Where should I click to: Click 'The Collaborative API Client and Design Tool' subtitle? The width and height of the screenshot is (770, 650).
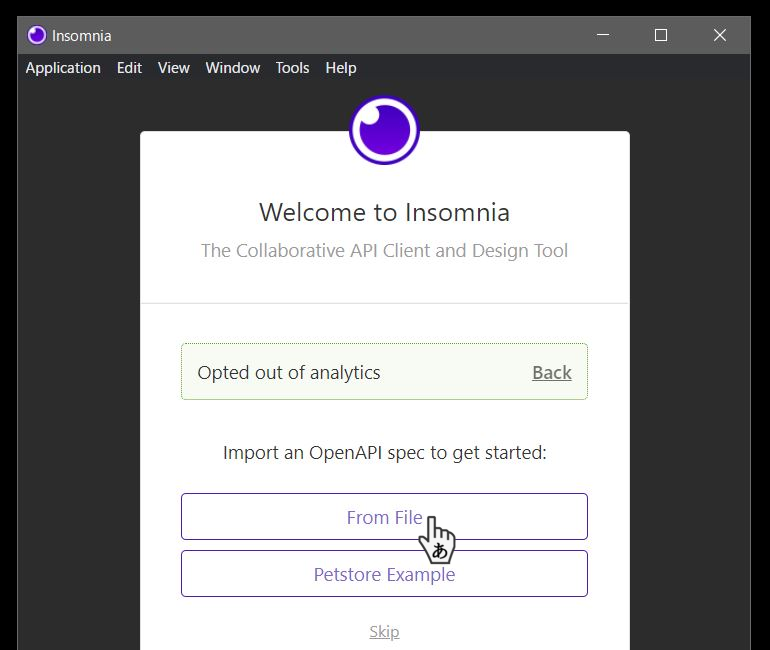pos(384,250)
